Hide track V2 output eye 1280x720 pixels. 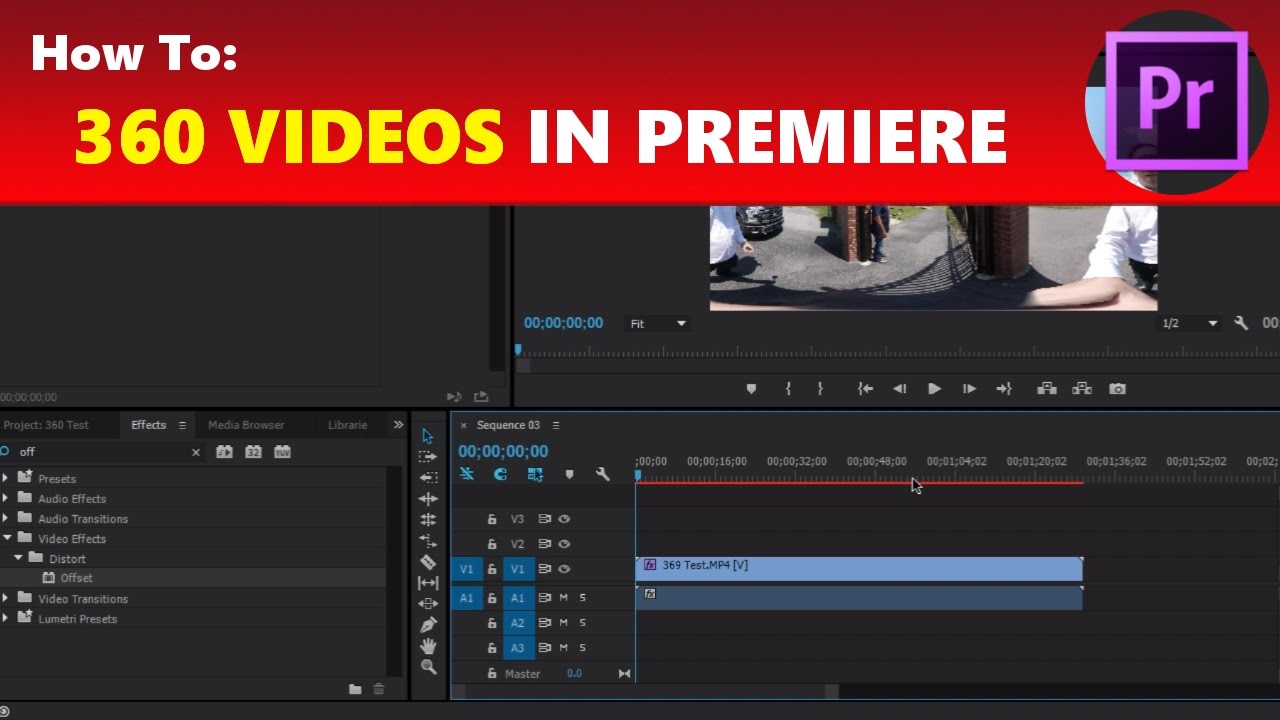(x=564, y=544)
